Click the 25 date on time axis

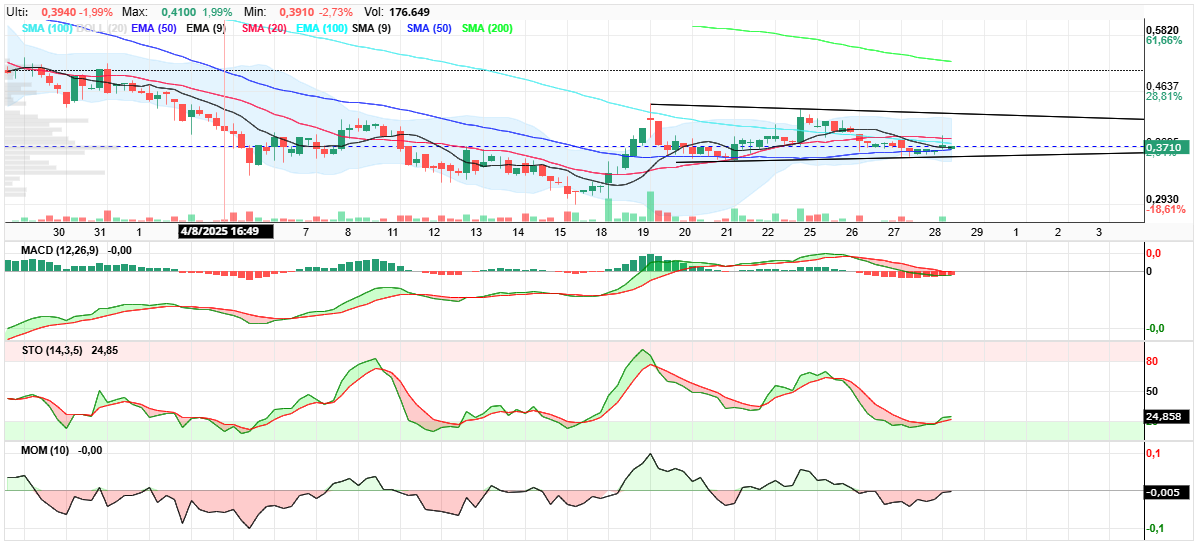click(x=811, y=231)
